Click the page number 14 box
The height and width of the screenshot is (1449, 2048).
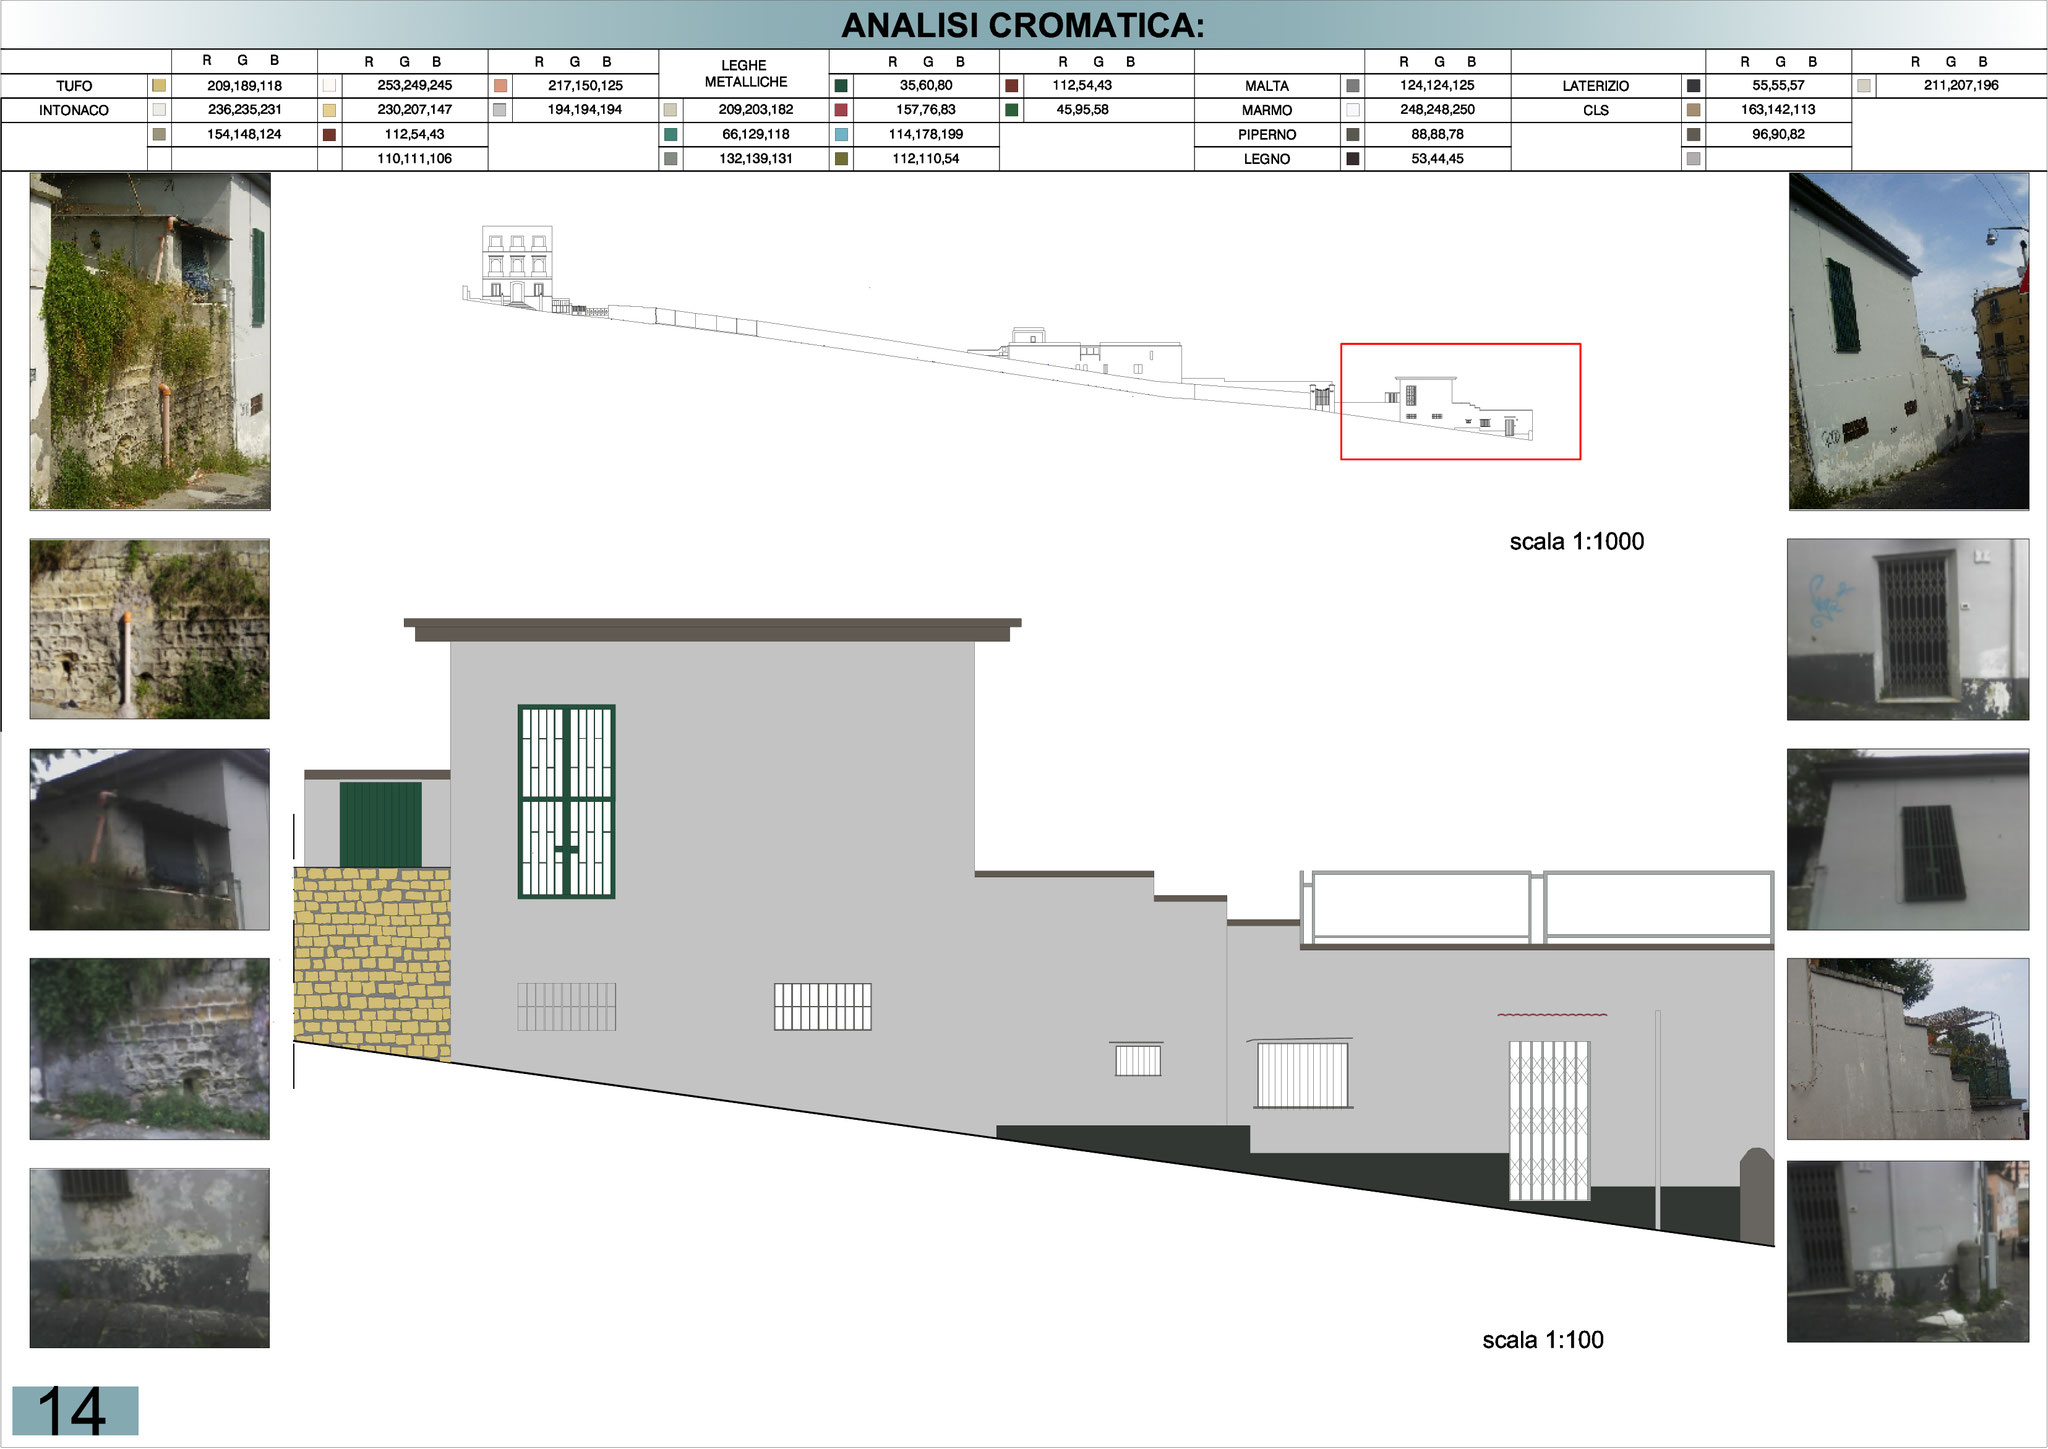[x=75, y=1410]
